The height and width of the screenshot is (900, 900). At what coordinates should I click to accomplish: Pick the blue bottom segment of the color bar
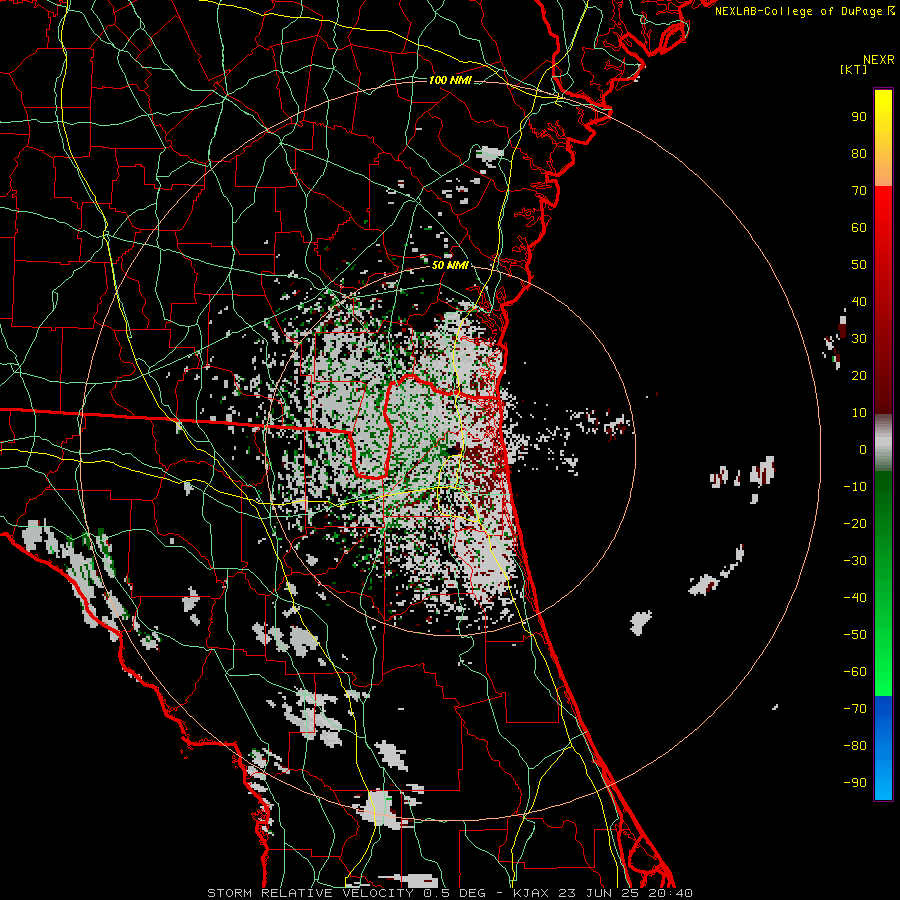tap(883, 748)
